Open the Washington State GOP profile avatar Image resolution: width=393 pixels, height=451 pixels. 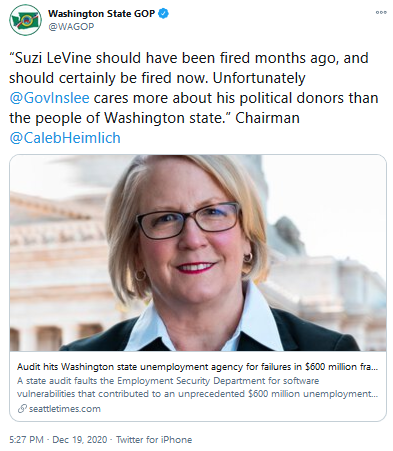click(x=26, y=20)
